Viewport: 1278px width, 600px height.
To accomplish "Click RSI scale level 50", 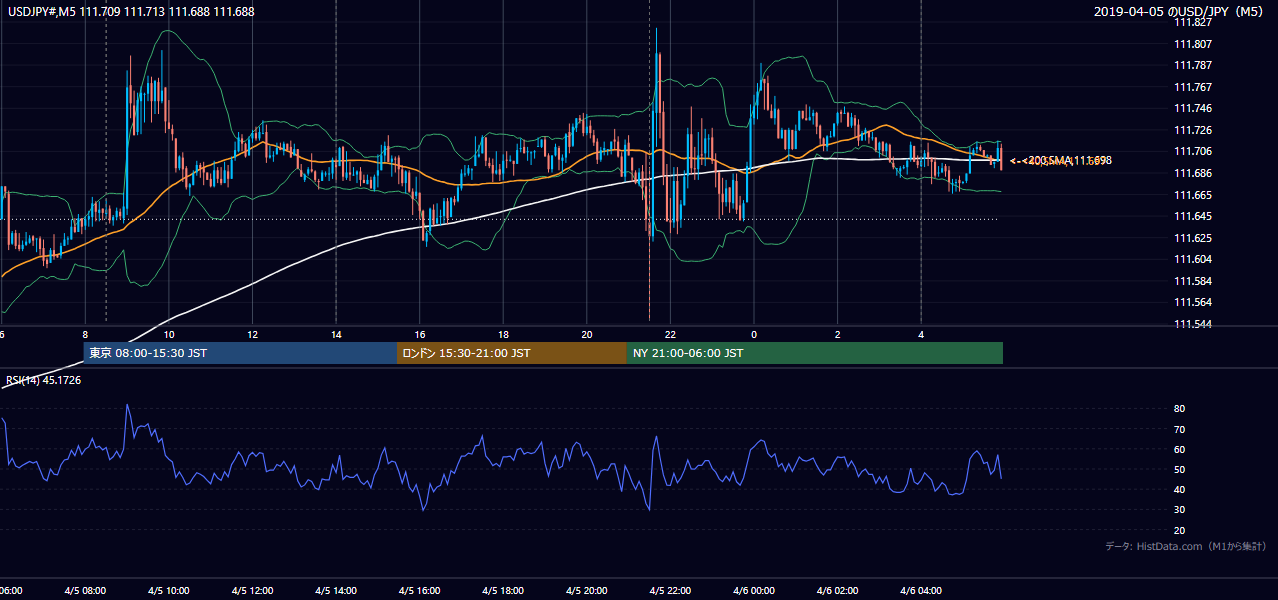I will 1179,470.
